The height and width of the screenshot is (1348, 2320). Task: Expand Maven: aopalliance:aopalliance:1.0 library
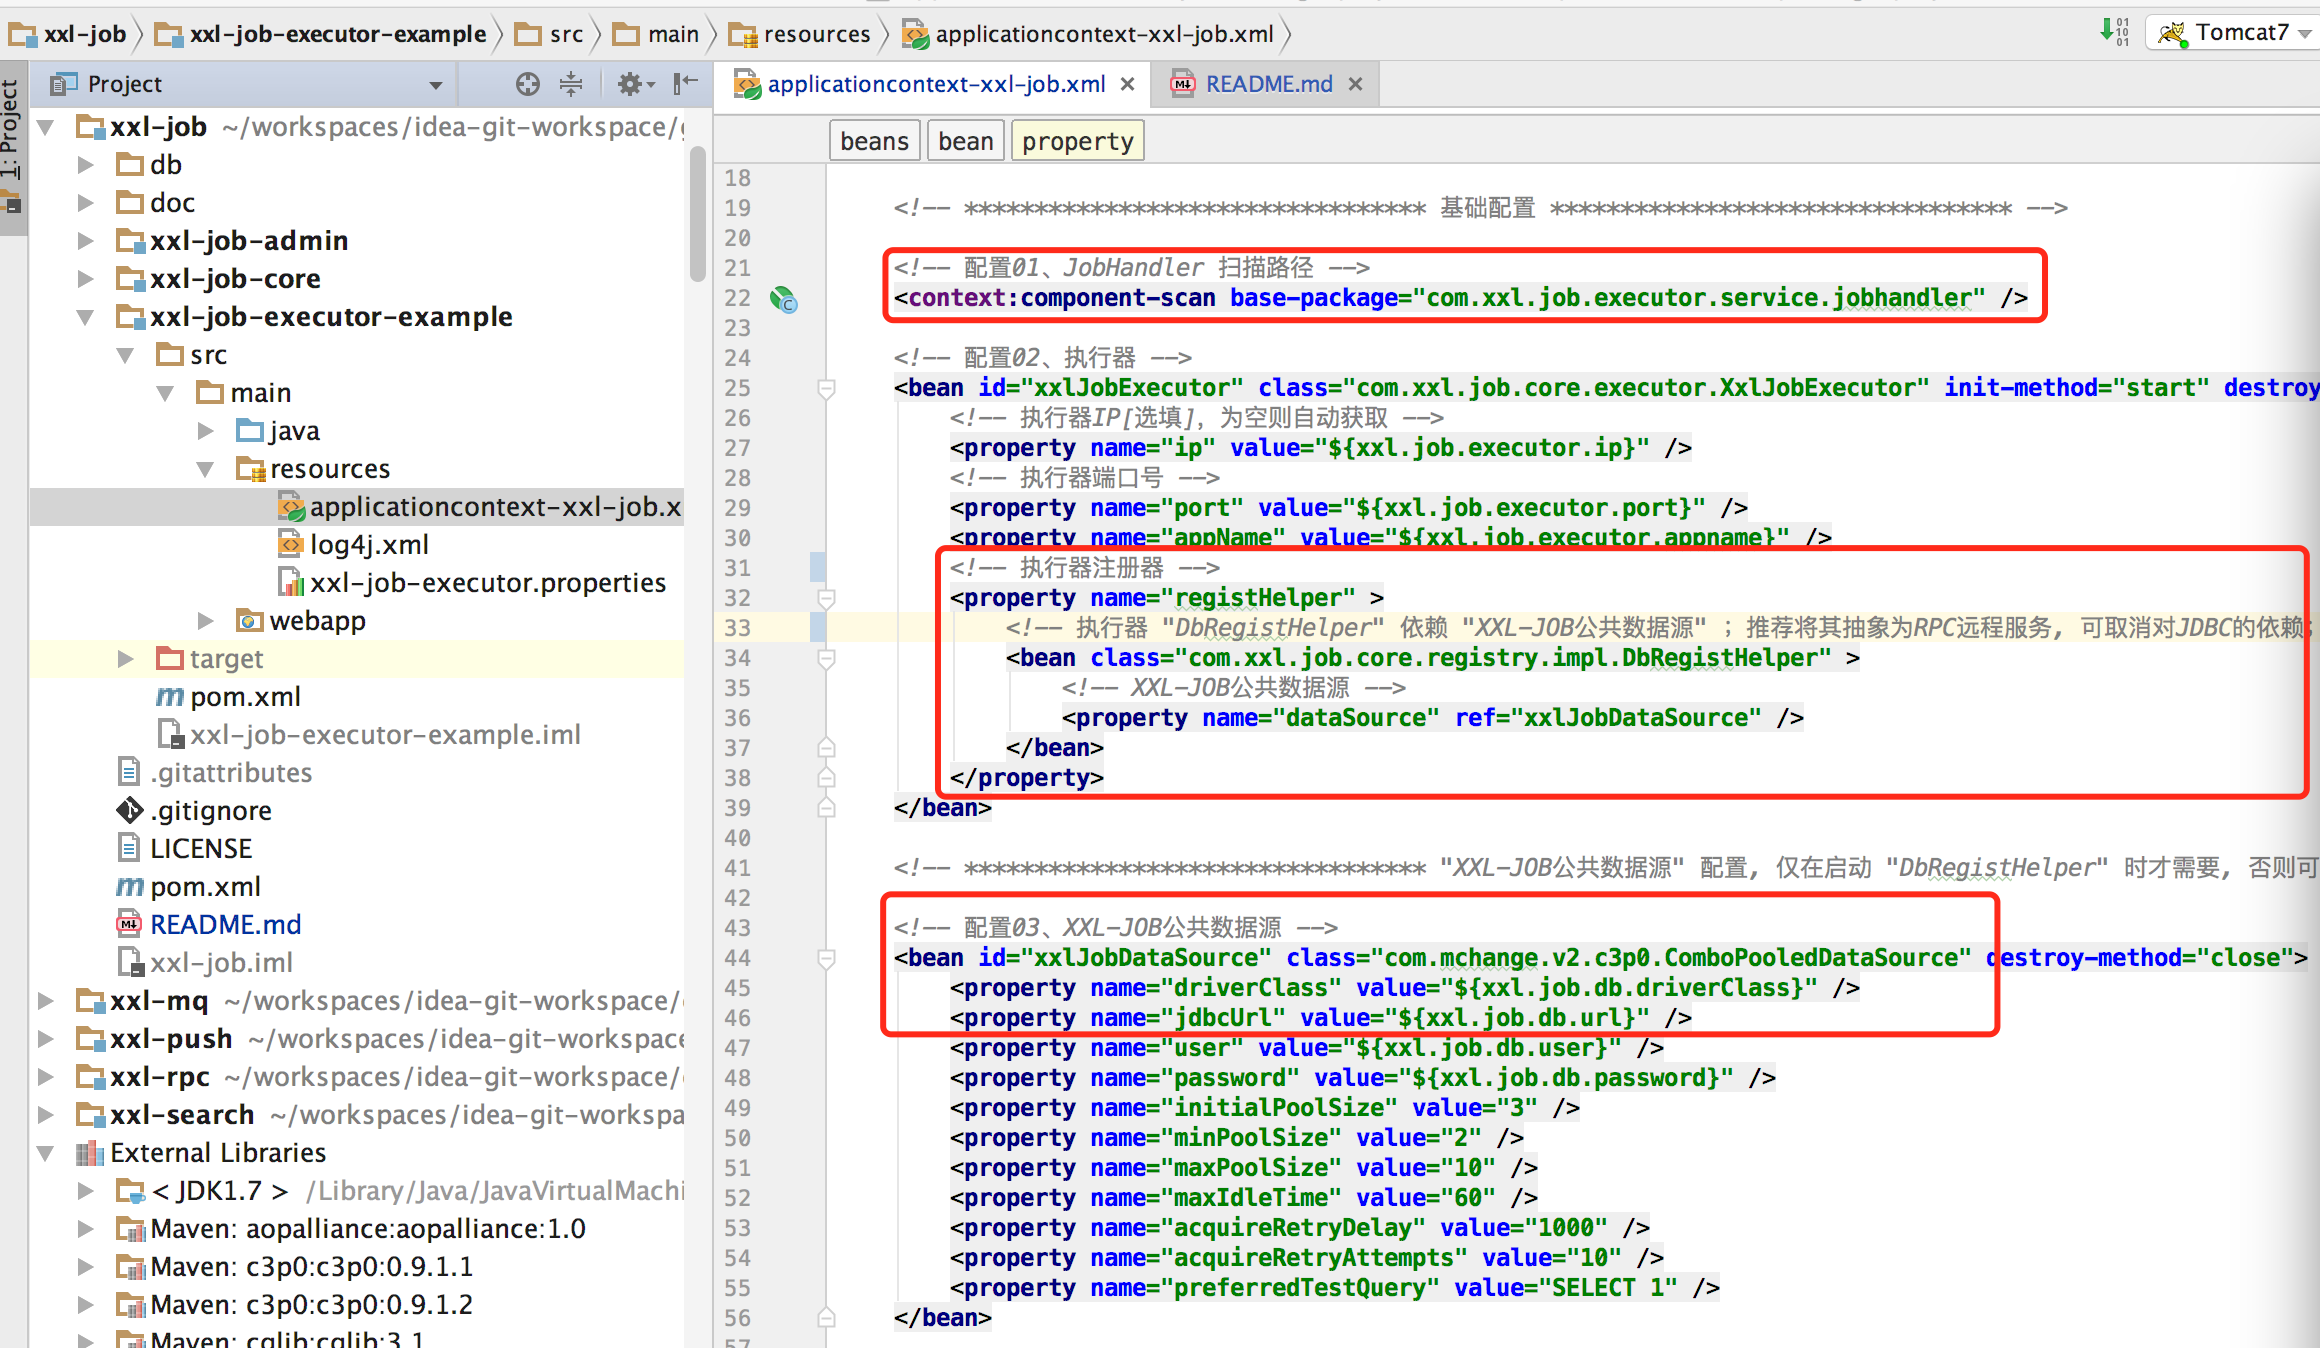pos(85,1229)
